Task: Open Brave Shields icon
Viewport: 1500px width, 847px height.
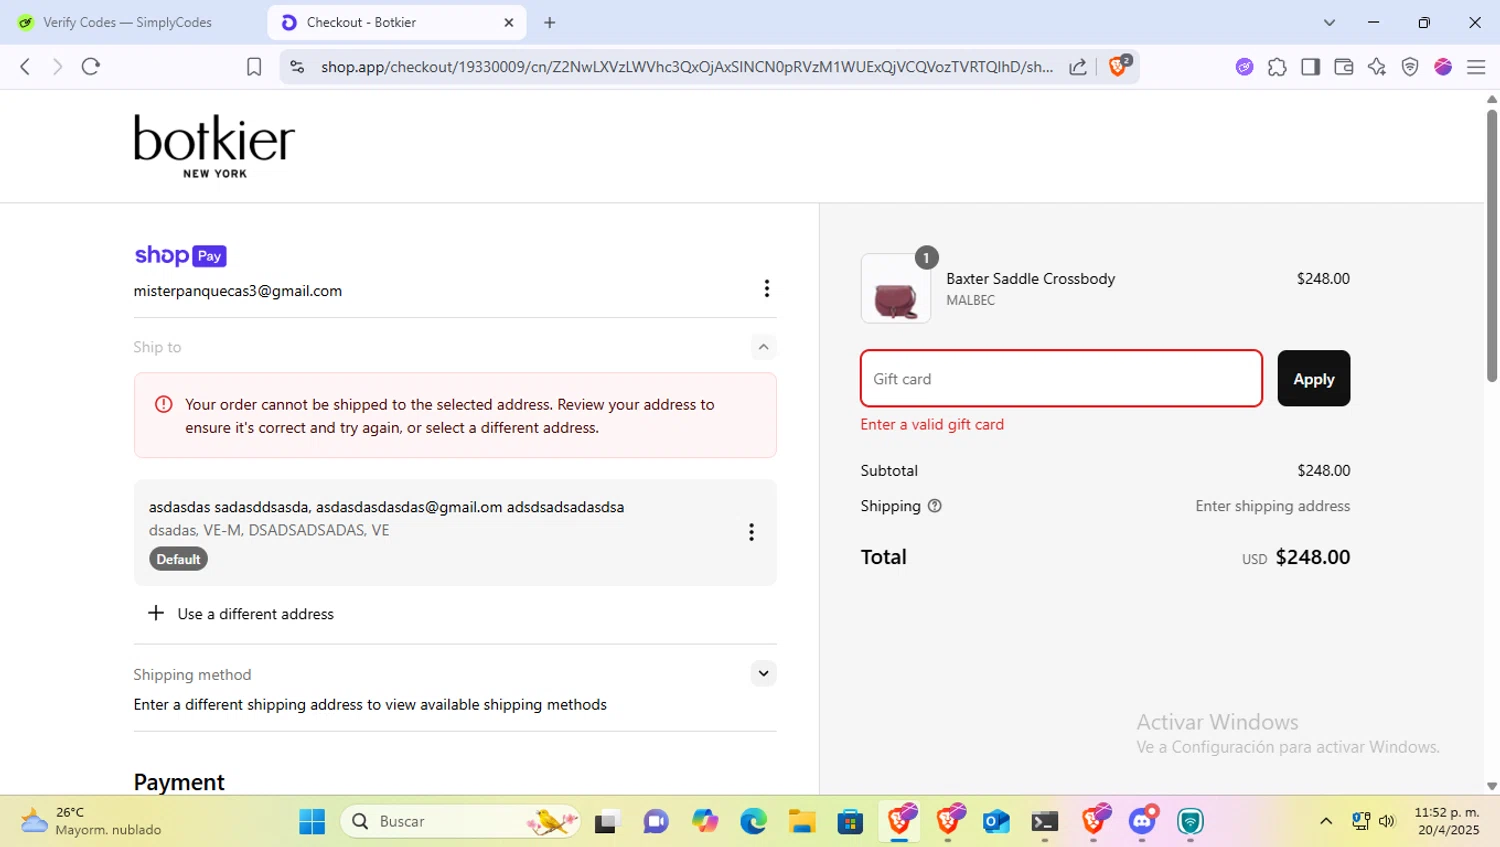Action: click(x=1119, y=66)
